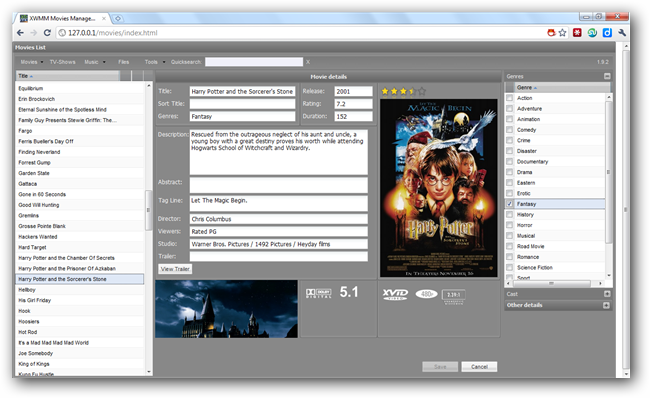Click the blue 'd' extension icon
Screen dimensions: 650x398
coord(607,33)
